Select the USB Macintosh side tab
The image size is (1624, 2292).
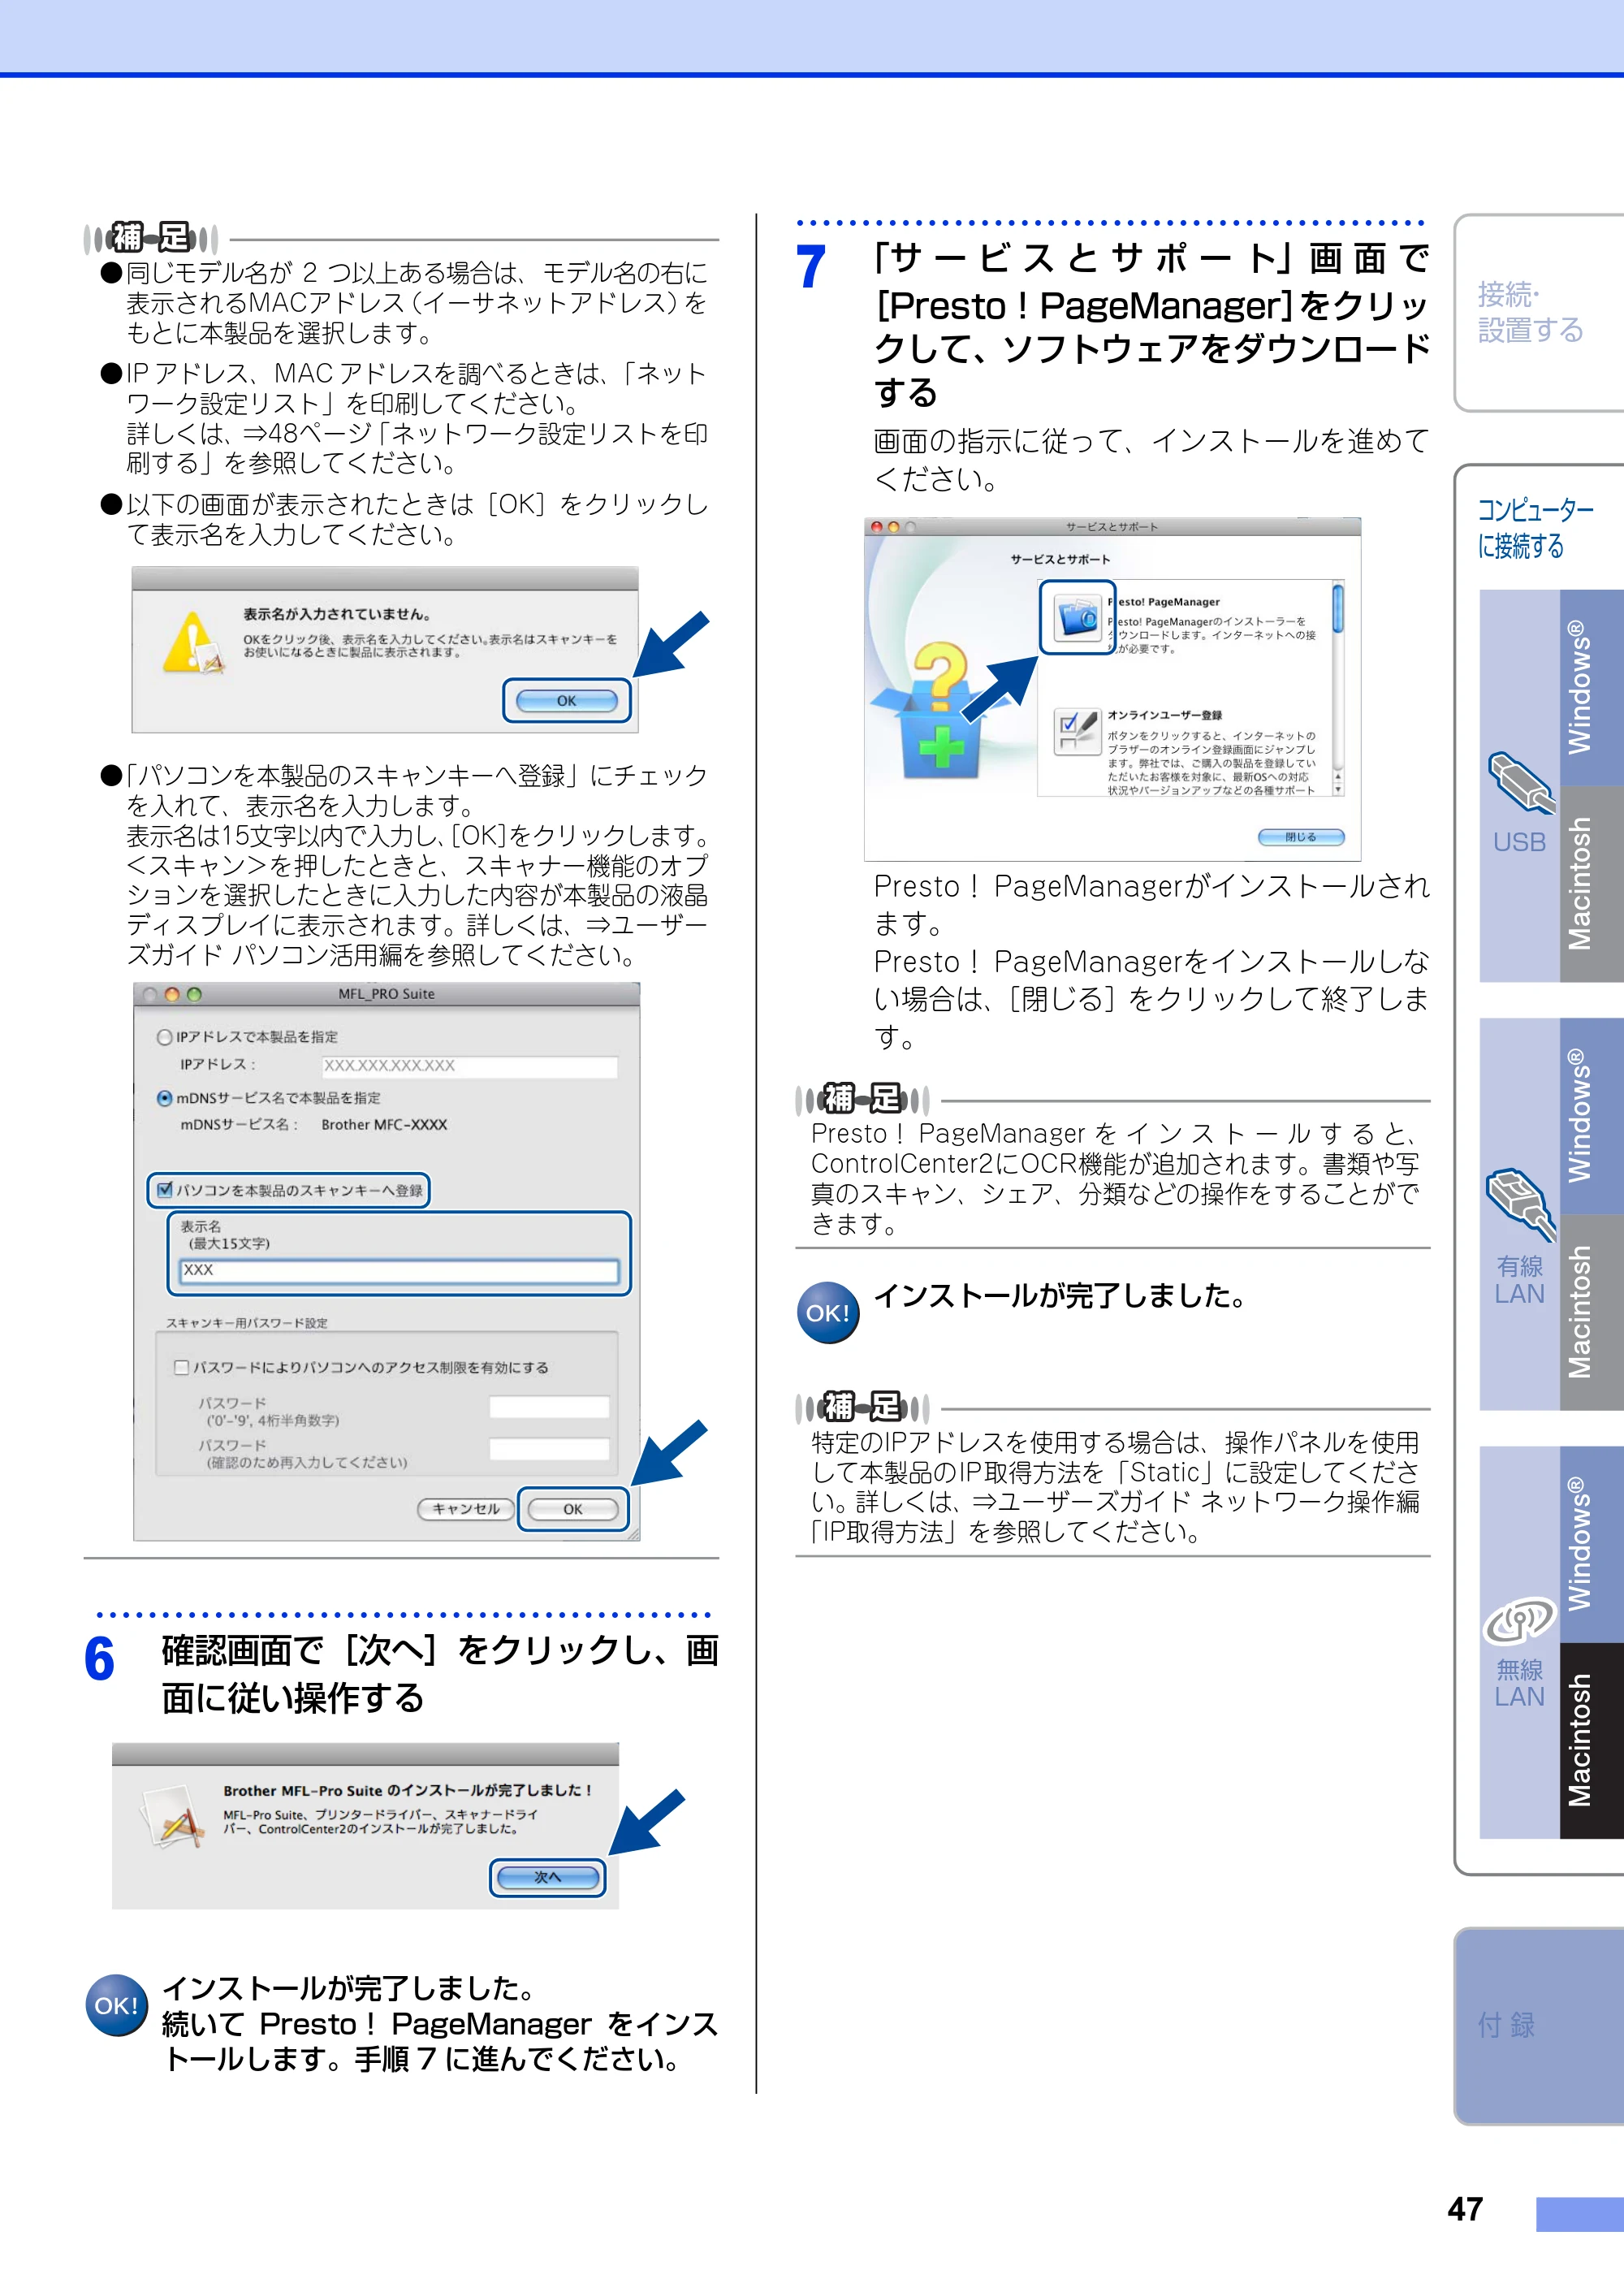coord(1591,883)
